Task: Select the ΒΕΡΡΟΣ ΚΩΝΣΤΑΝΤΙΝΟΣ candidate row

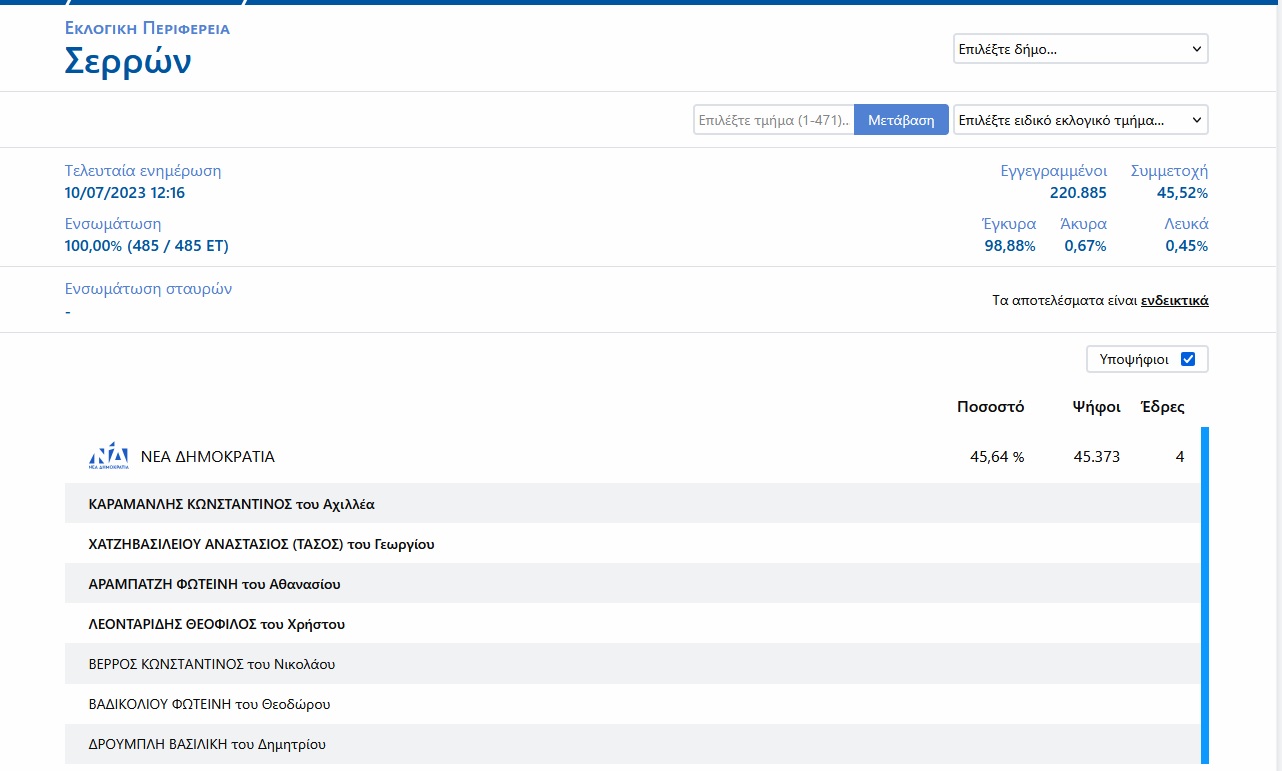Action: [211, 664]
